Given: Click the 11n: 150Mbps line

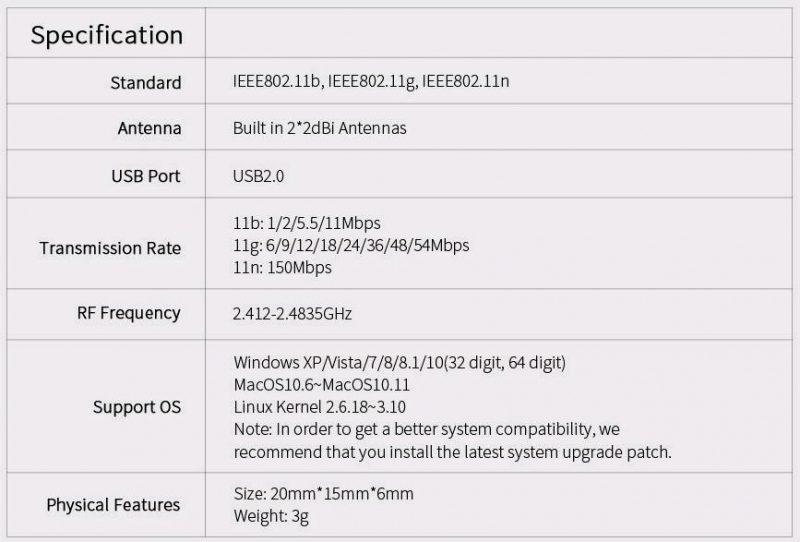Looking at the screenshot, I should (282, 267).
